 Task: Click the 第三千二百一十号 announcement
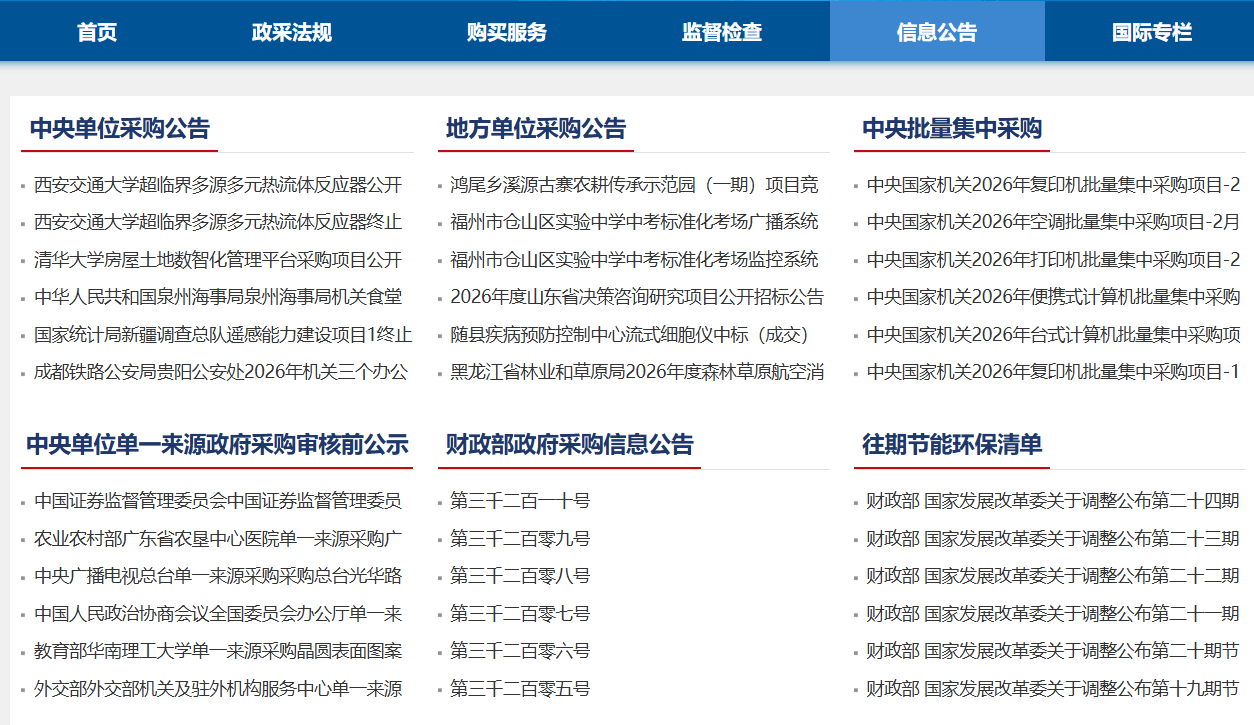[x=520, y=501]
